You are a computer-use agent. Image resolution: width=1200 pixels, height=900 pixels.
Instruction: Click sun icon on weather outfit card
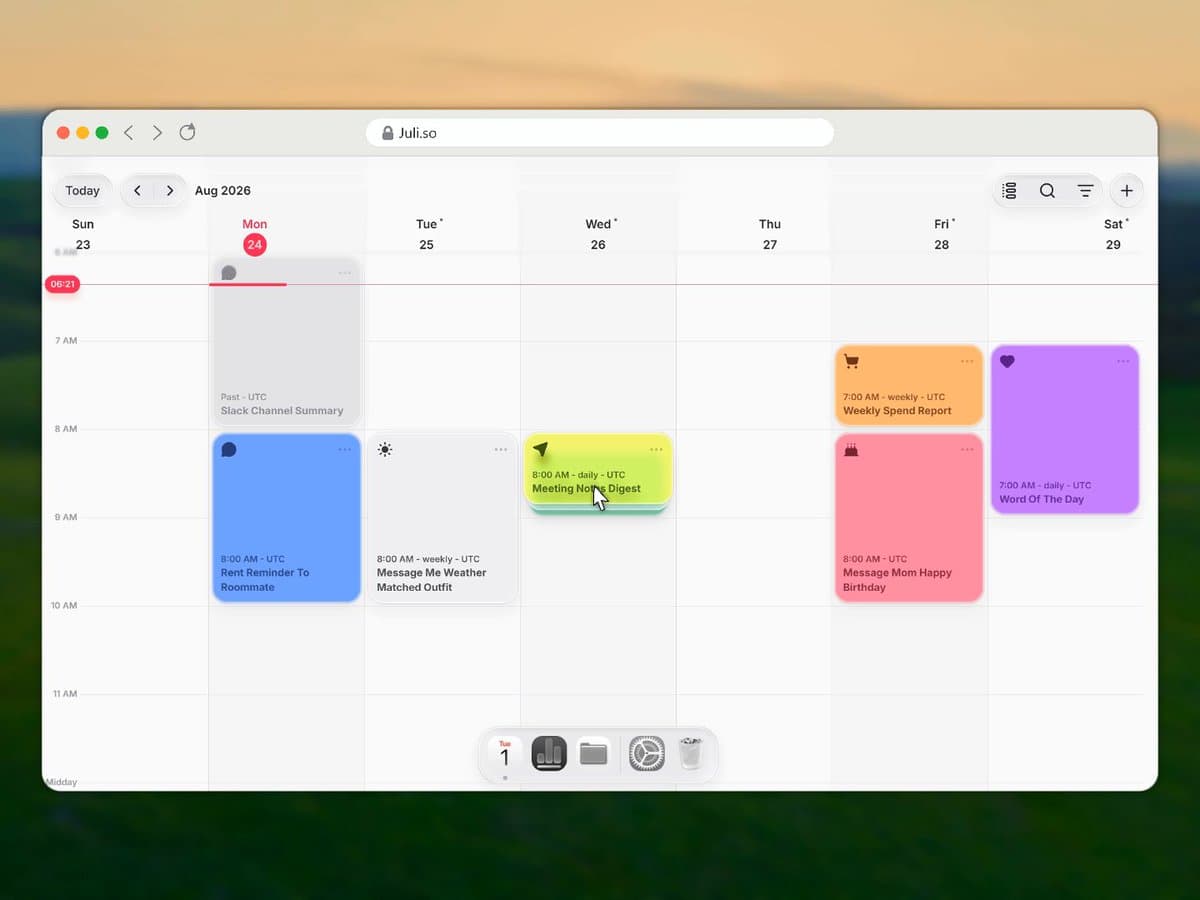pos(385,450)
